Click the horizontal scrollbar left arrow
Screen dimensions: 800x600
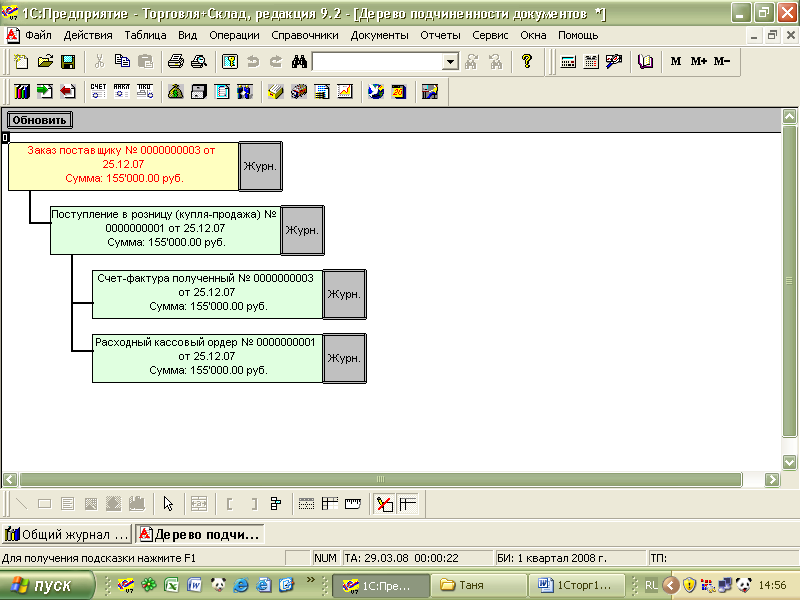pos(10,480)
